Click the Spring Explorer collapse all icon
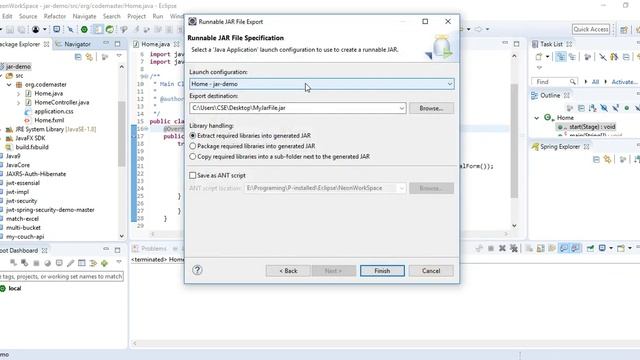640x360 pixels. click(x=596, y=160)
